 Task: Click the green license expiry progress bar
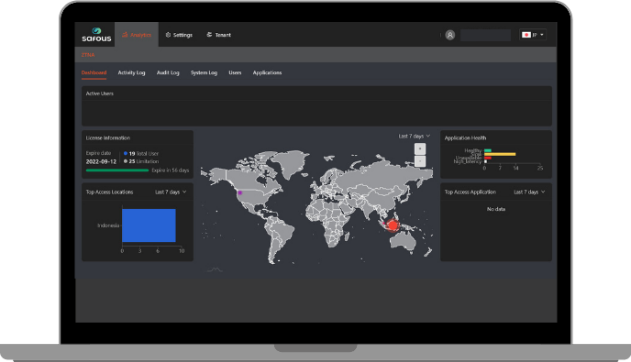pos(117,171)
